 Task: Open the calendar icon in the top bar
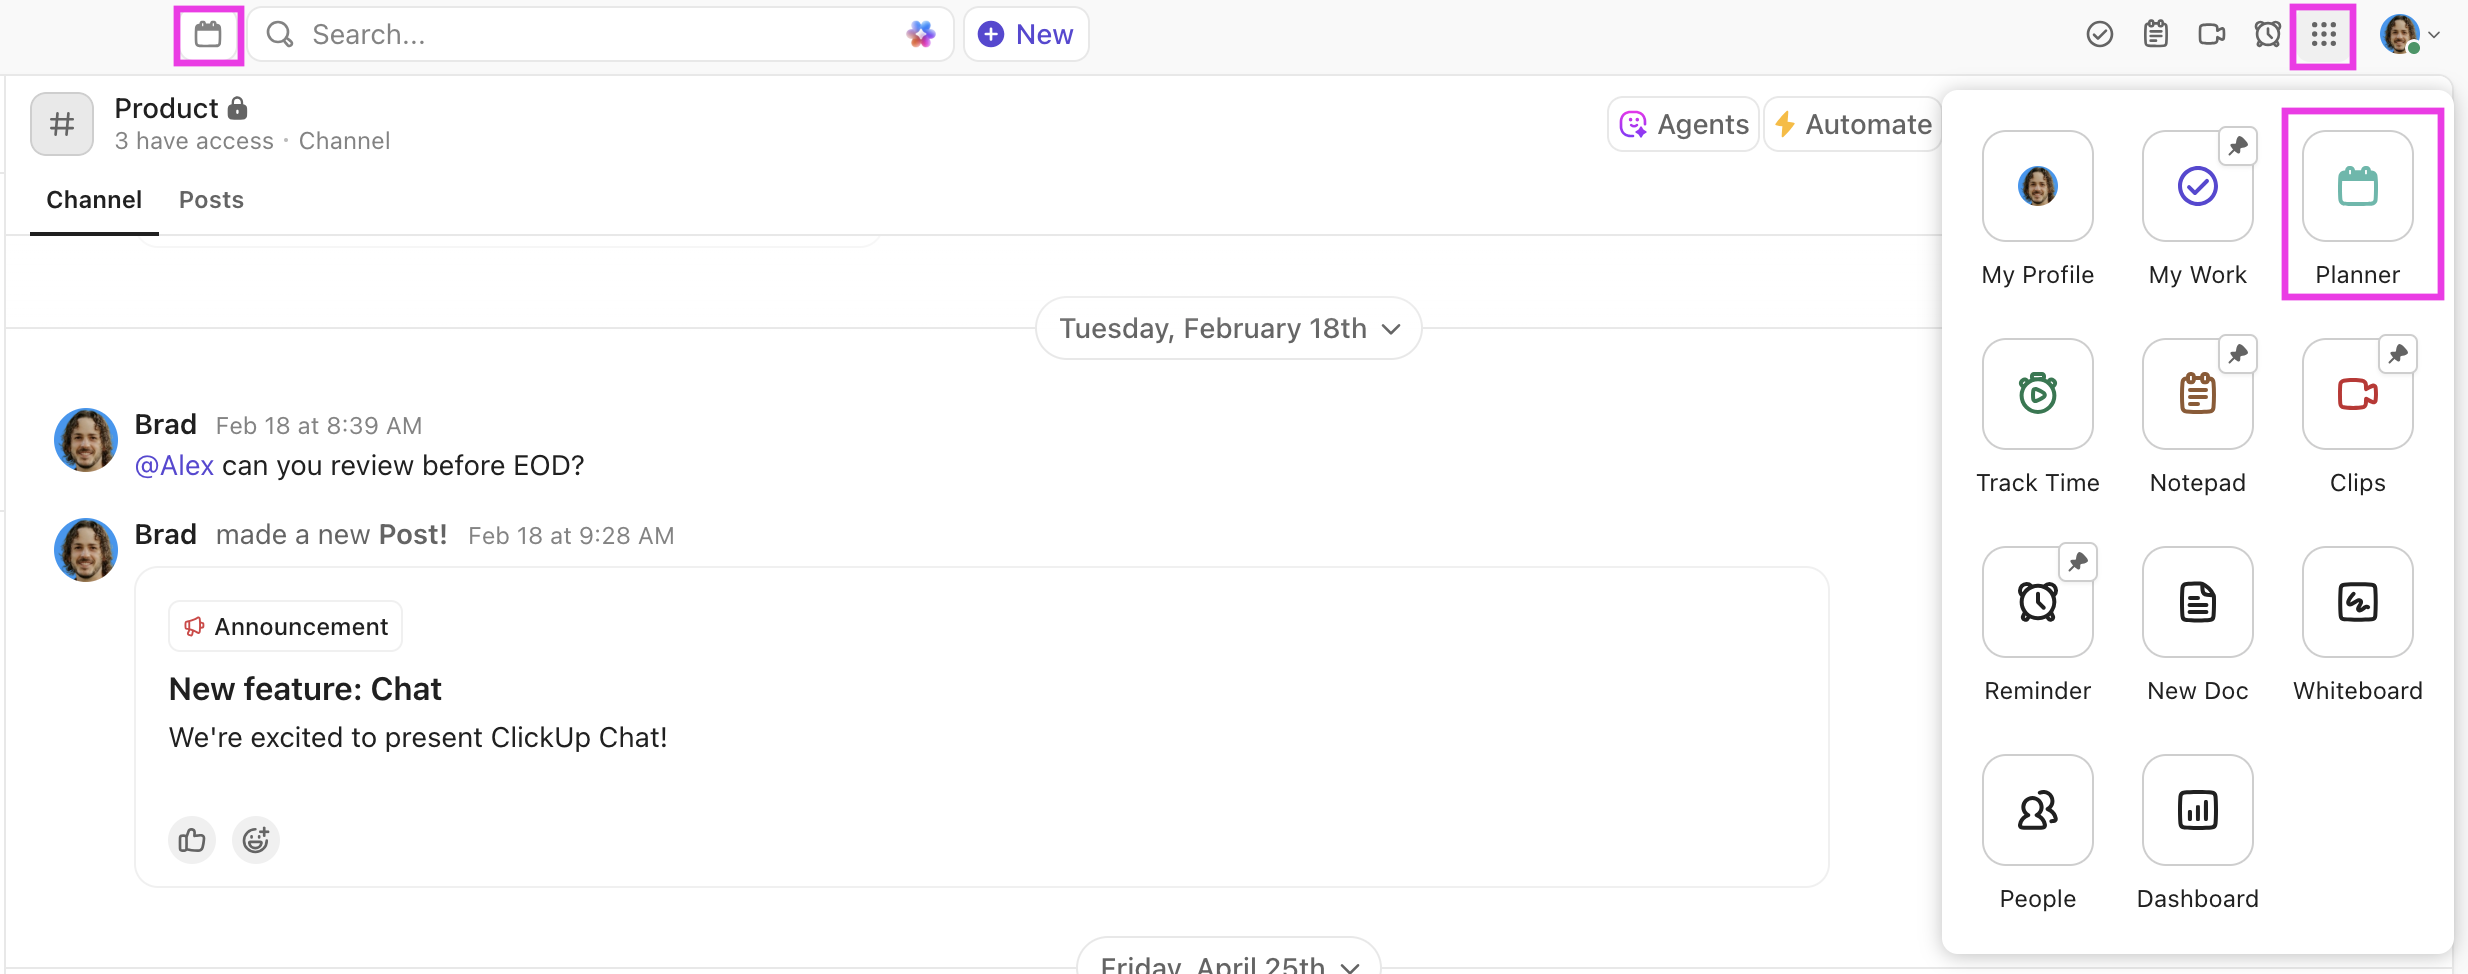208,33
